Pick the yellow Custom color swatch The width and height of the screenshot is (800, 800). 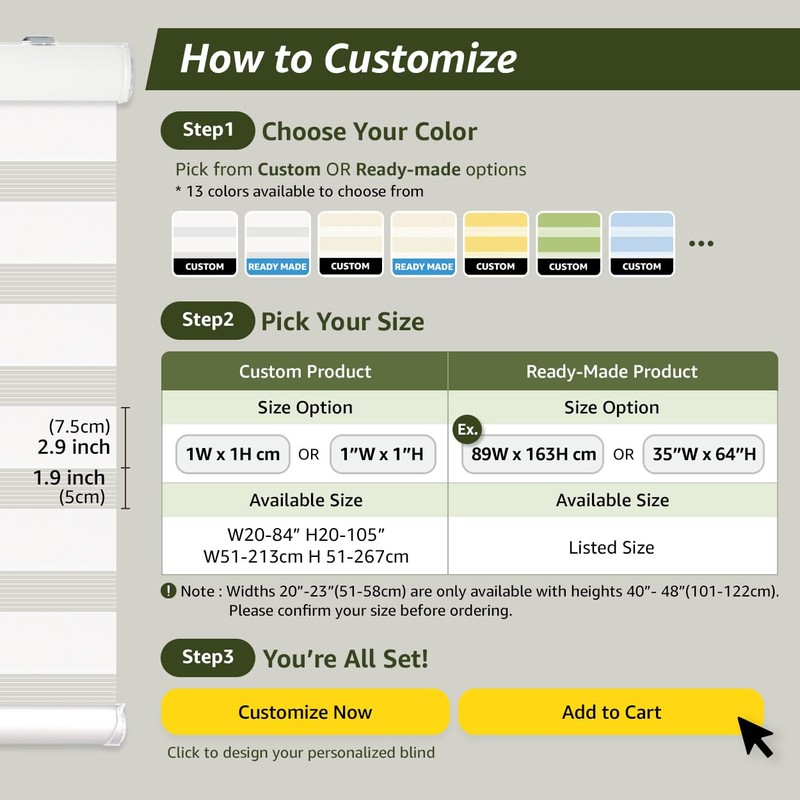[496, 243]
